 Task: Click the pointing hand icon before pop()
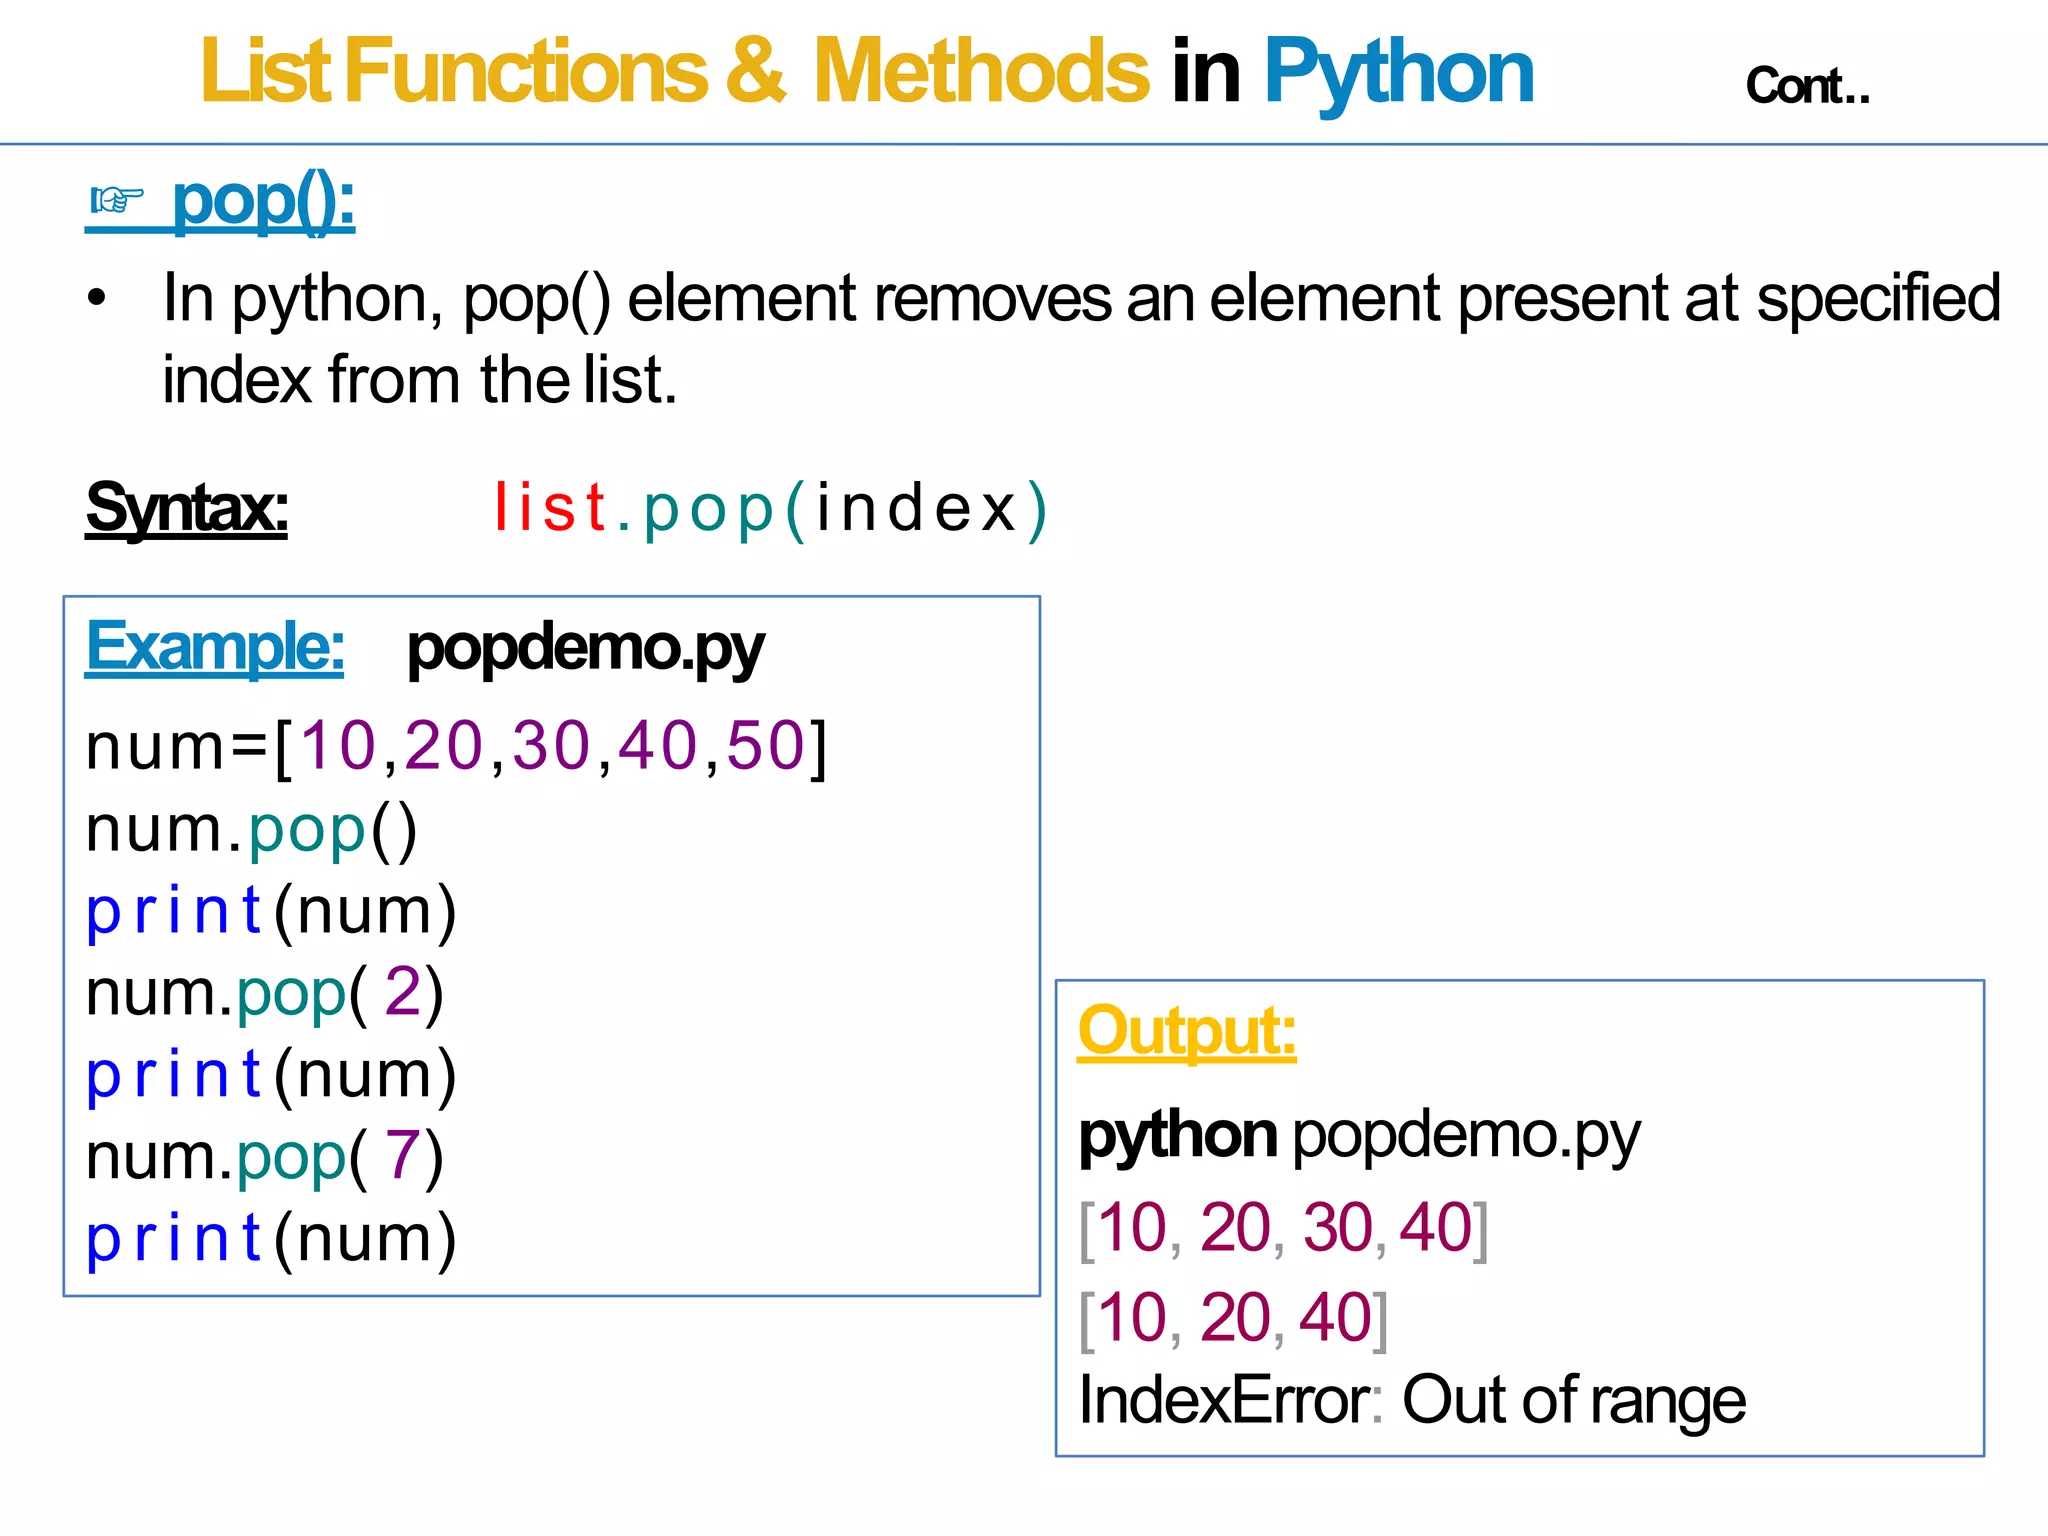[117, 200]
